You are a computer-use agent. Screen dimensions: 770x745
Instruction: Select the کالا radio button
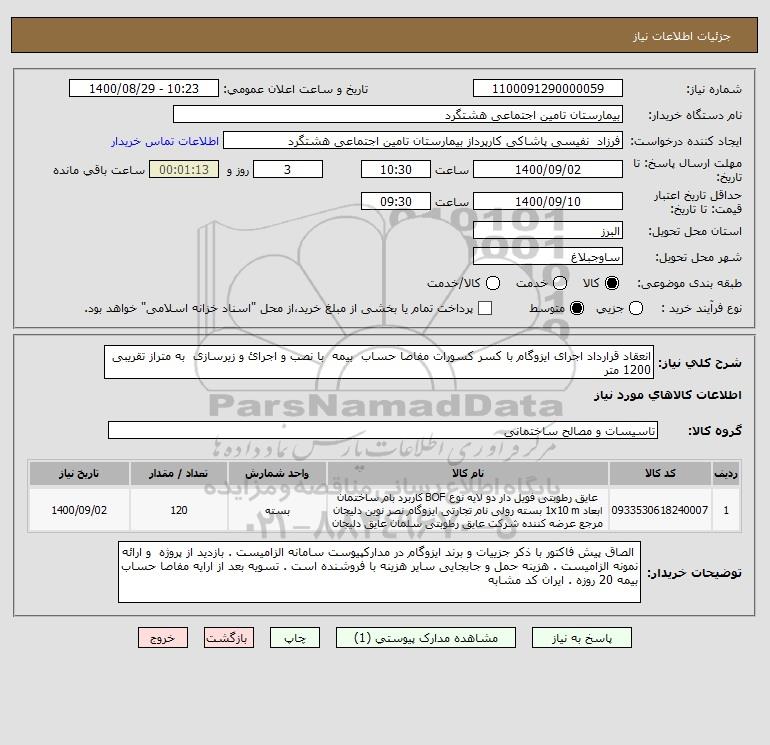coord(612,283)
